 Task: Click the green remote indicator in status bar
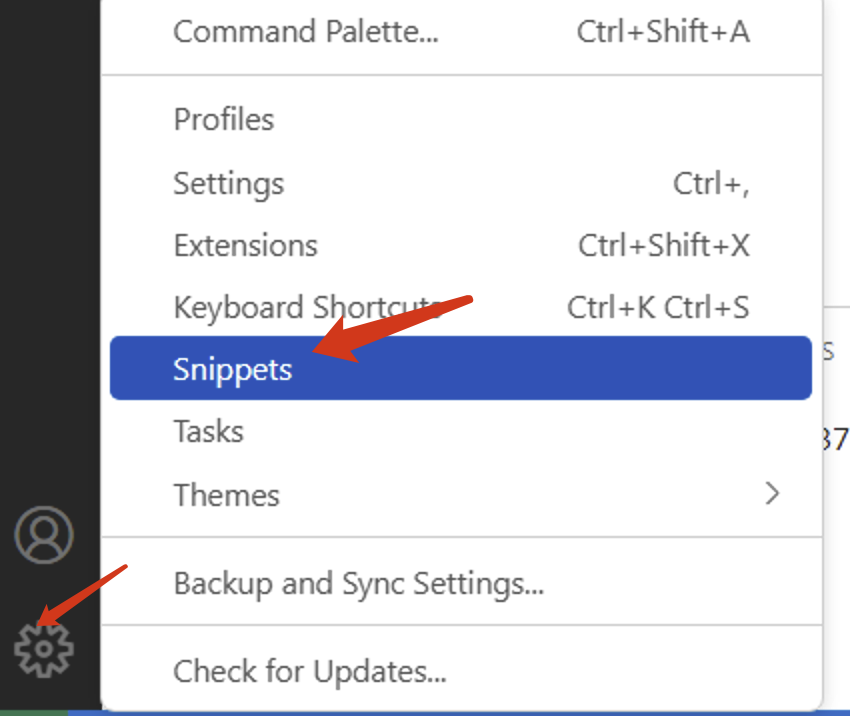[x=34, y=713]
